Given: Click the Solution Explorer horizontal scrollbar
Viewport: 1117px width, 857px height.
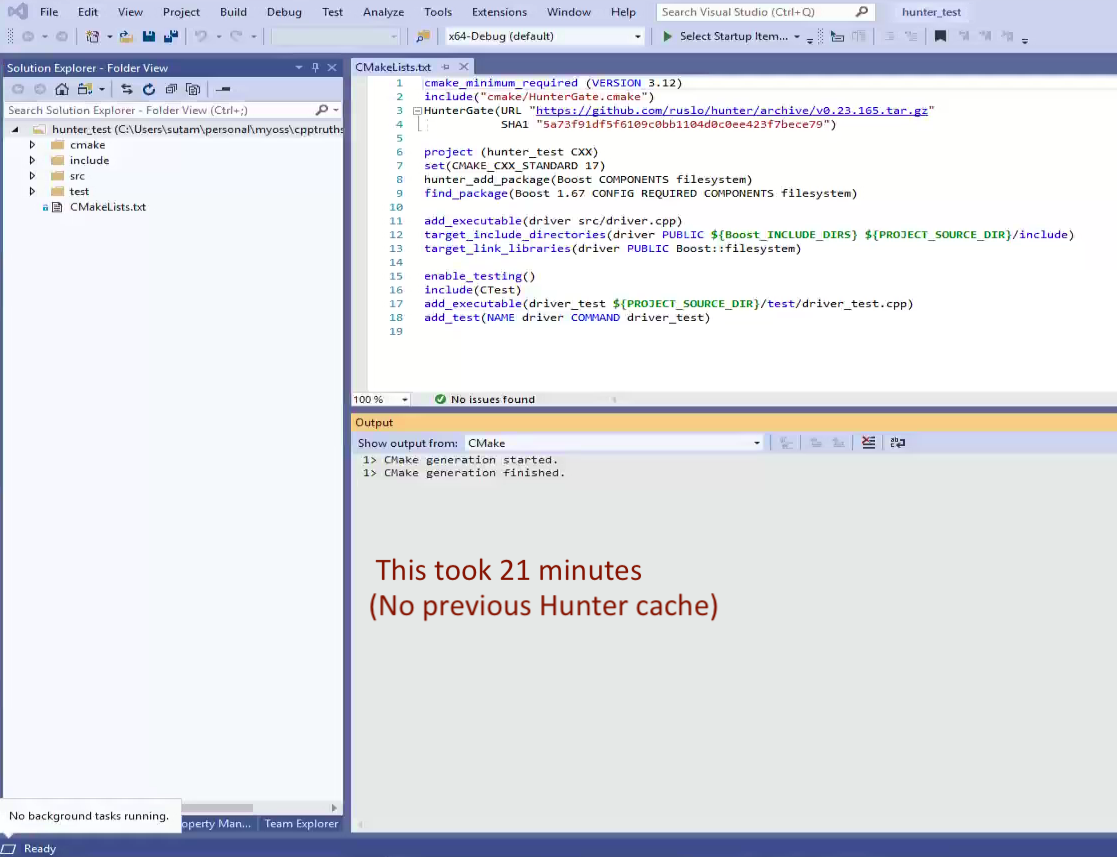Looking at the screenshot, I should (217, 808).
